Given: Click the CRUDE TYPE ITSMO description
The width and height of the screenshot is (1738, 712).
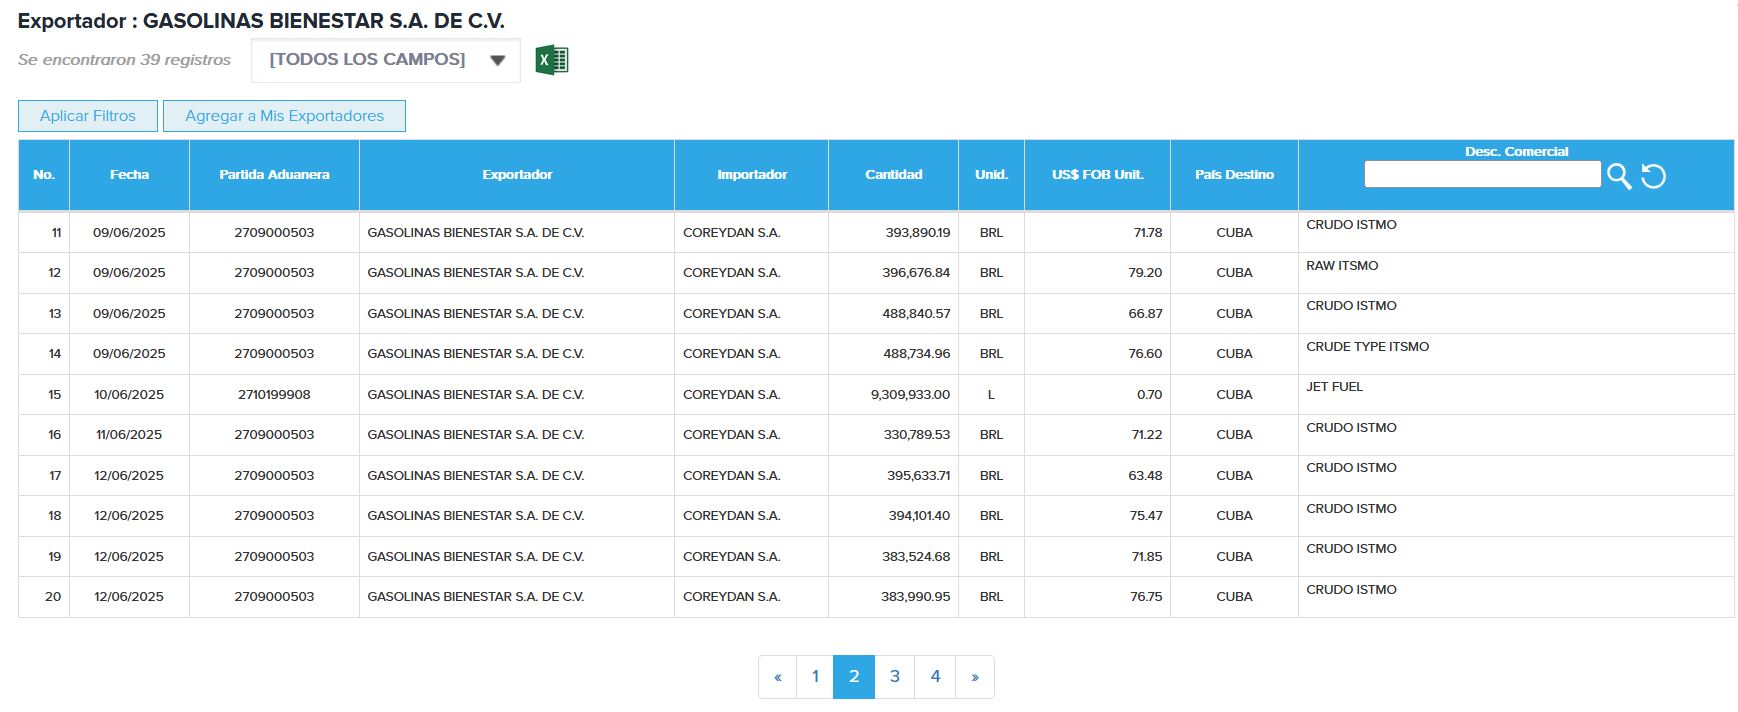Looking at the screenshot, I should [1367, 347].
